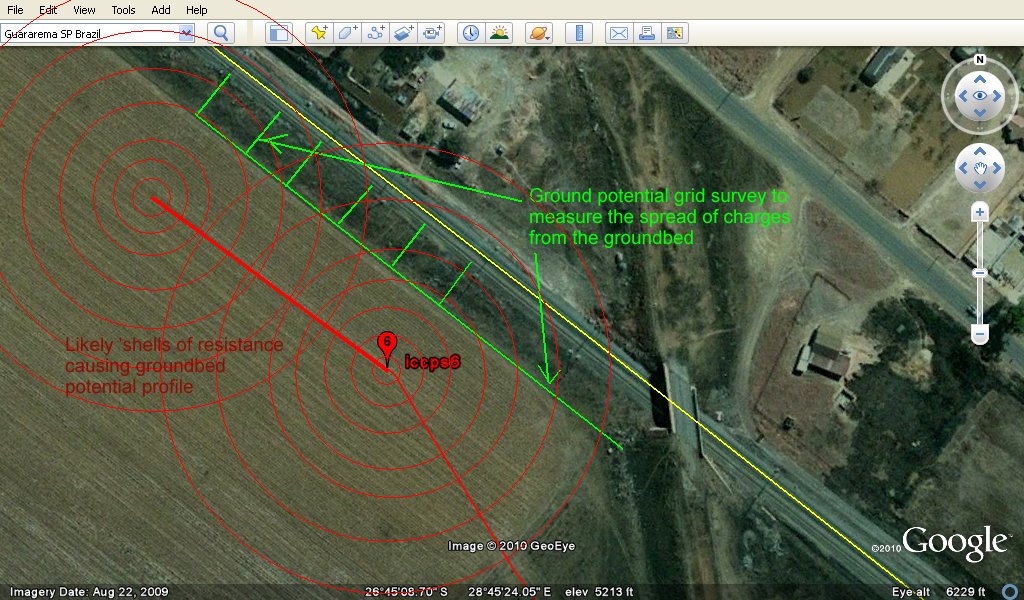Viewport: 1024px width, 600px height.
Task: Click the zoom slider handle
Action: (980, 272)
